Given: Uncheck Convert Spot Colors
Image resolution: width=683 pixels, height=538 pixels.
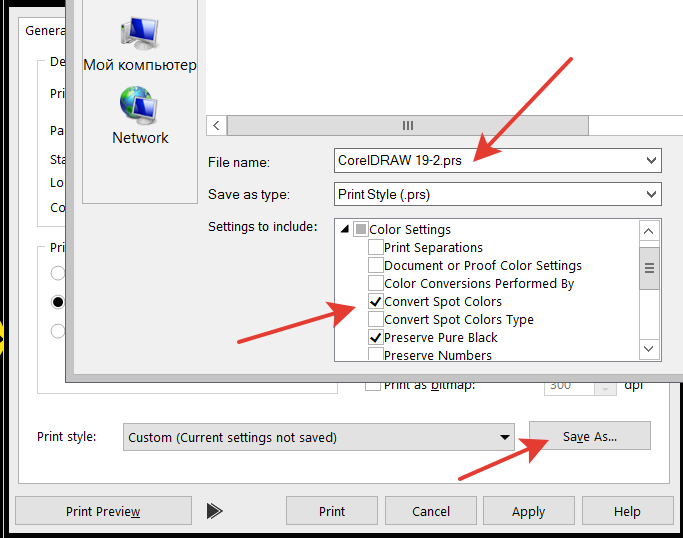Looking at the screenshot, I should (x=375, y=301).
